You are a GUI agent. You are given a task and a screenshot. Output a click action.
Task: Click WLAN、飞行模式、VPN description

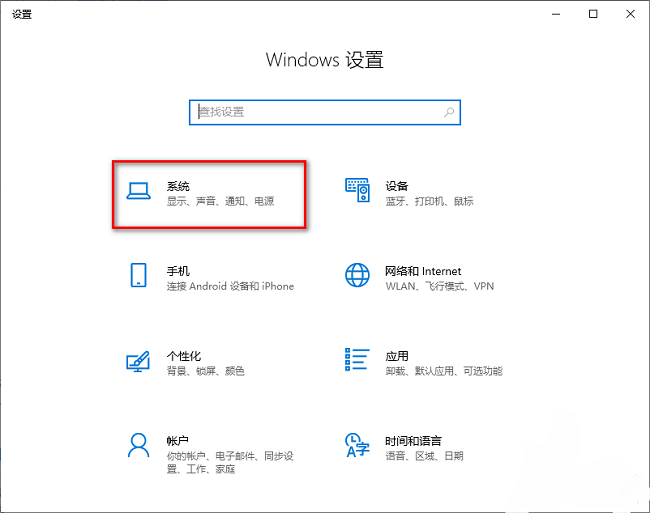tap(440, 286)
